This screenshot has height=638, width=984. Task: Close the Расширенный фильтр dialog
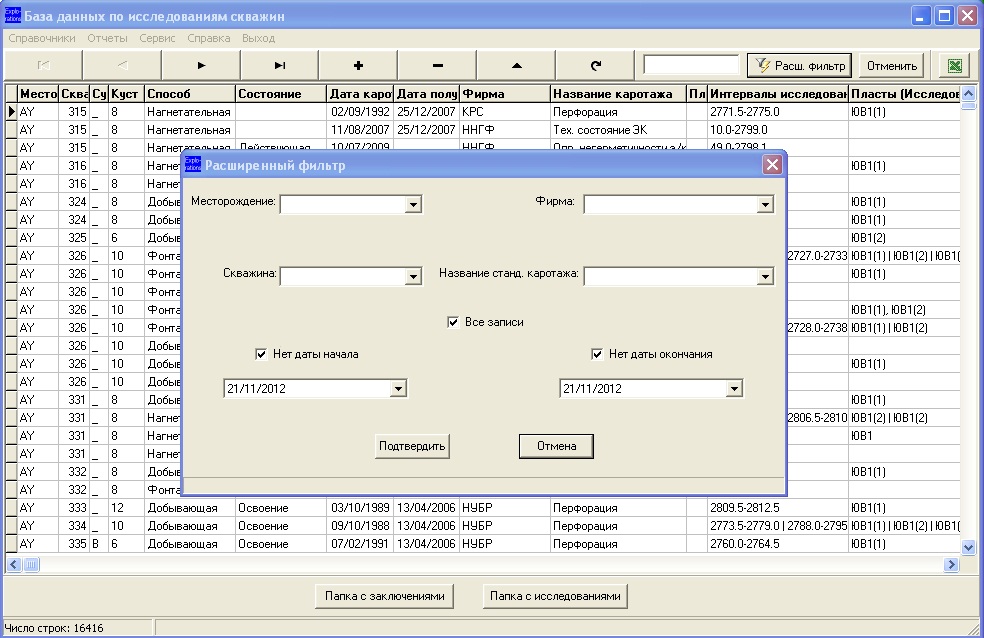click(x=772, y=164)
